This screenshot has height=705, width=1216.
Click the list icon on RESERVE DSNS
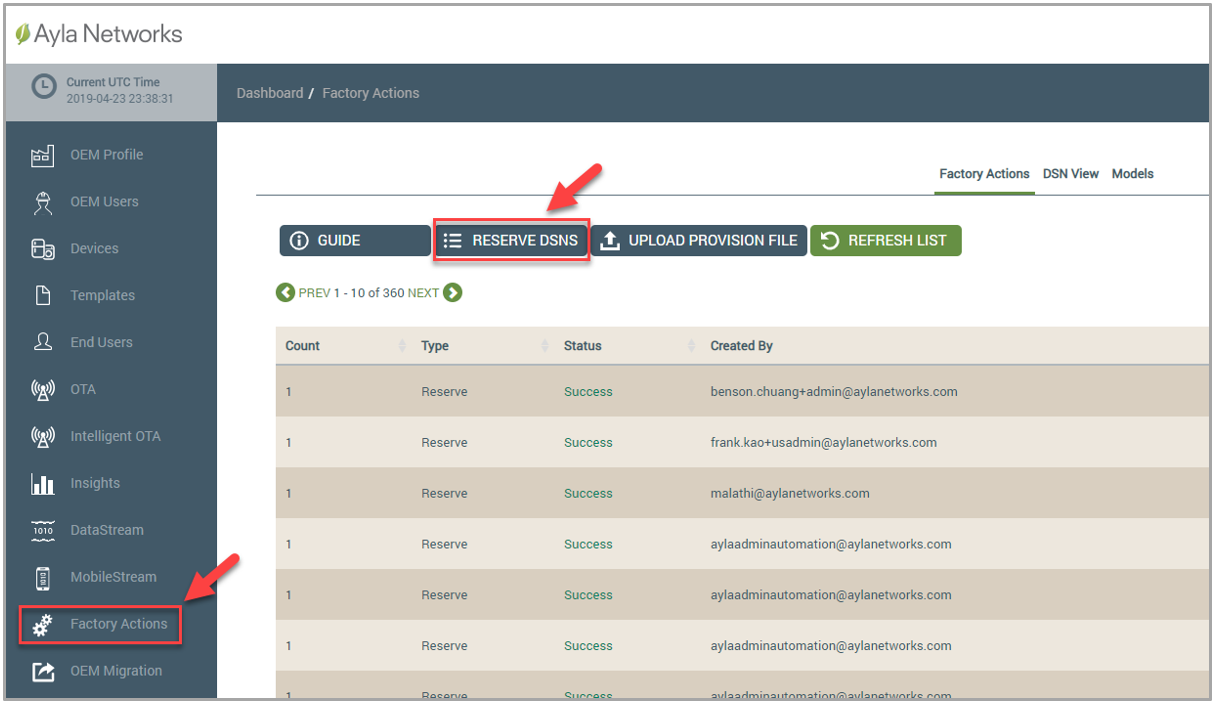pyautogui.click(x=452, y=241)
